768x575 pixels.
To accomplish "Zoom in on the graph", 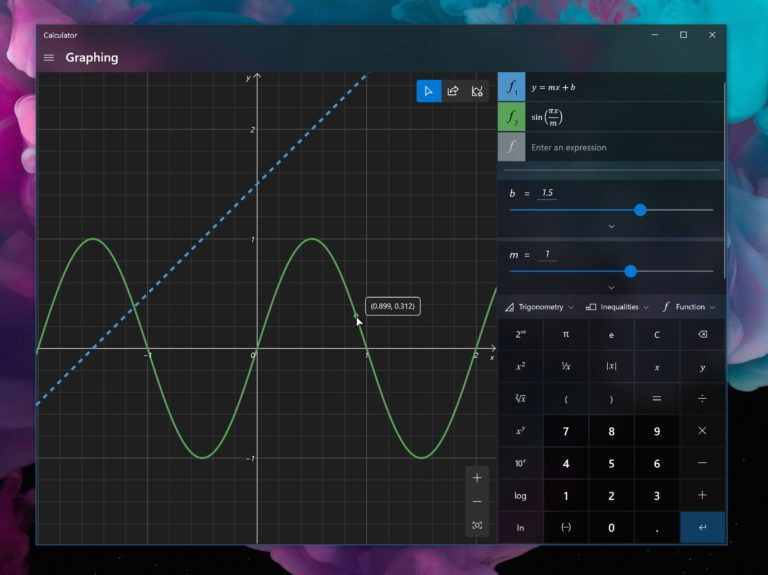I will (477, 477).
